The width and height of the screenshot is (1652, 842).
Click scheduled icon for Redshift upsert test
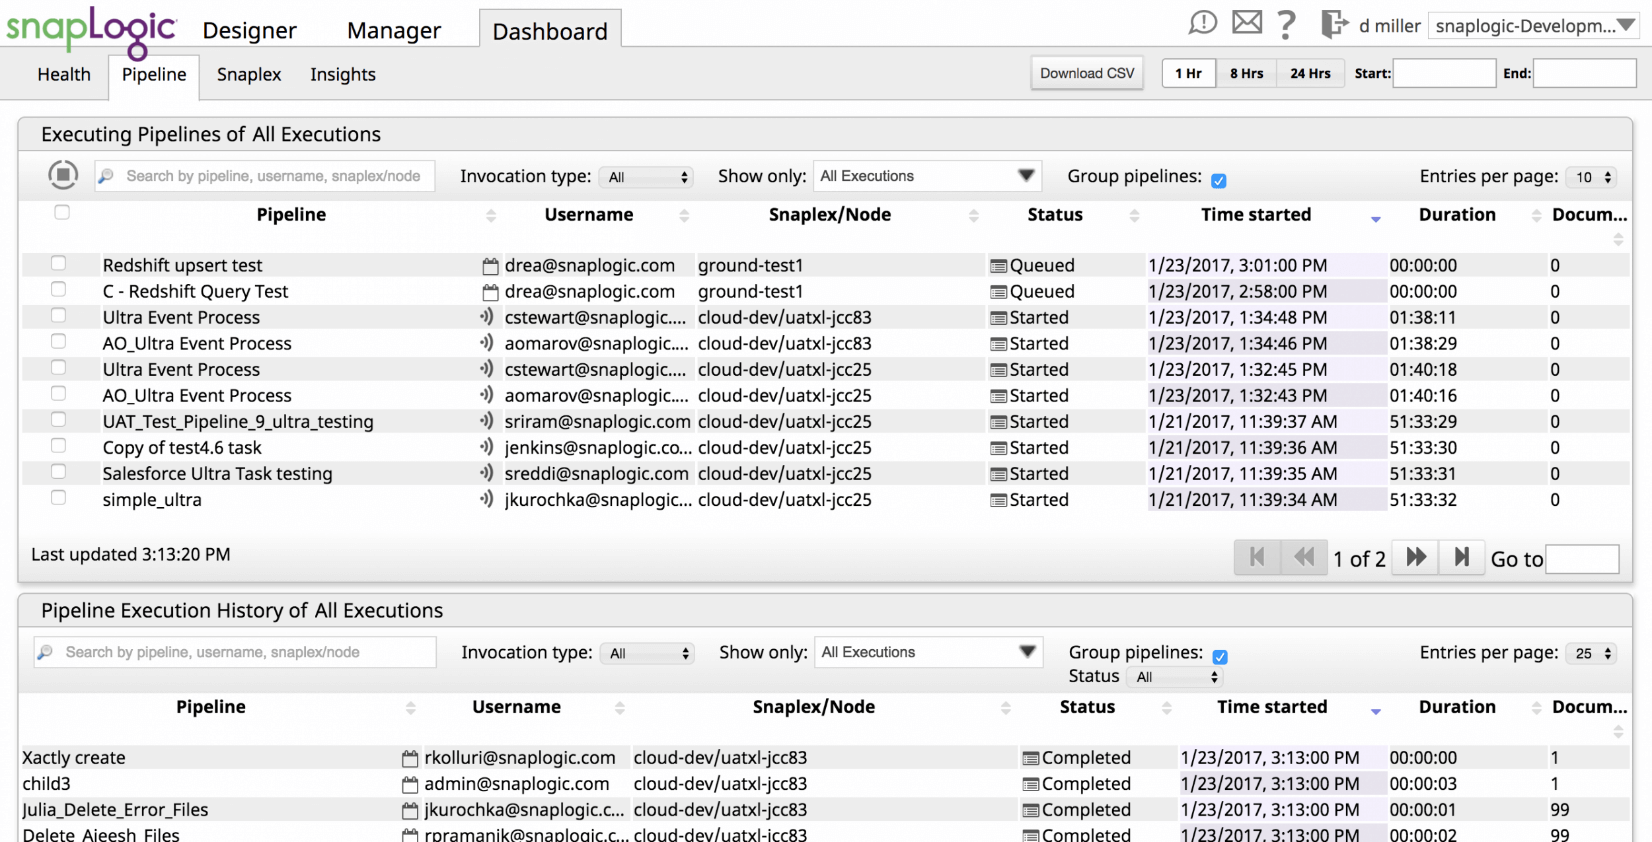click(490, 266)
